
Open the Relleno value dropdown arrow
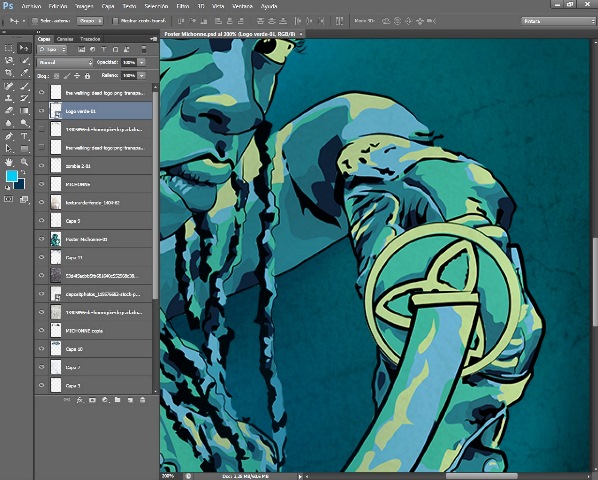click(141, 75)
